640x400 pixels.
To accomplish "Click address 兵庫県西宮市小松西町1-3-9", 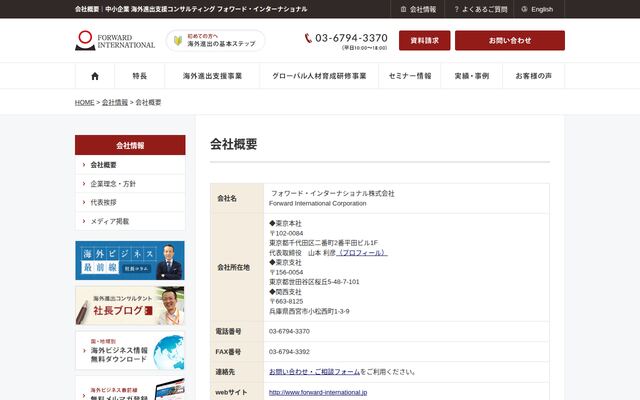I will click(x=309, y=311).
